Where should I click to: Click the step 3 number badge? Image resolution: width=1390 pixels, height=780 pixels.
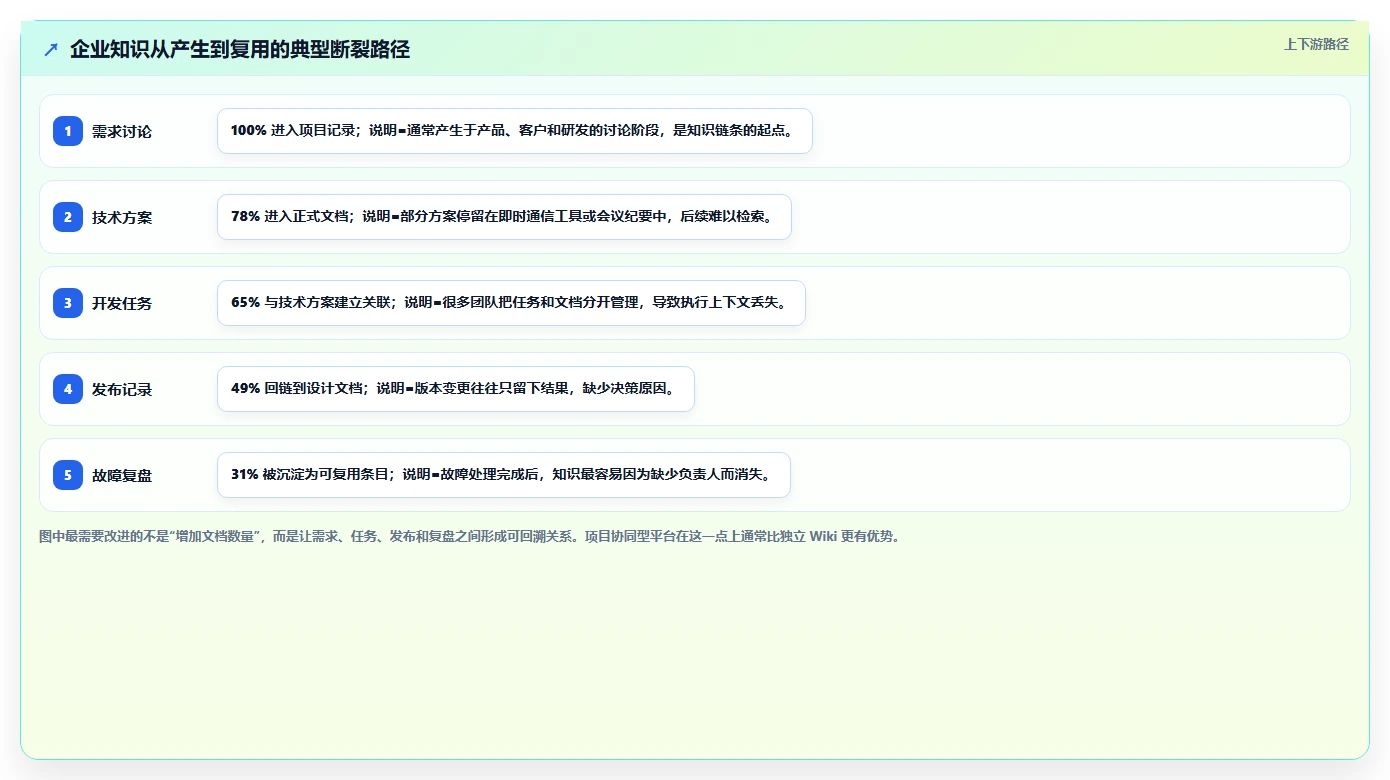[x=68, y=303]
